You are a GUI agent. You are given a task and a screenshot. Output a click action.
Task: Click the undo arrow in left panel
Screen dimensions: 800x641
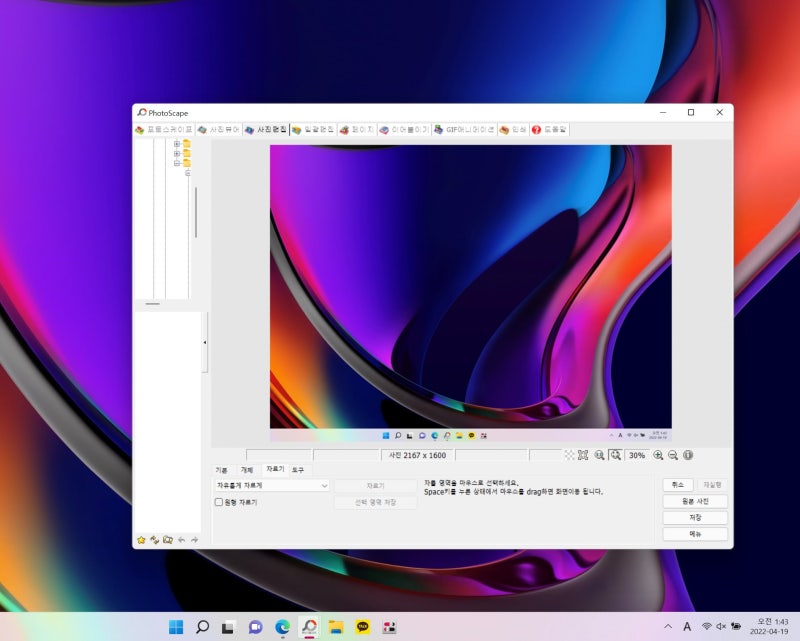point(181,540)
